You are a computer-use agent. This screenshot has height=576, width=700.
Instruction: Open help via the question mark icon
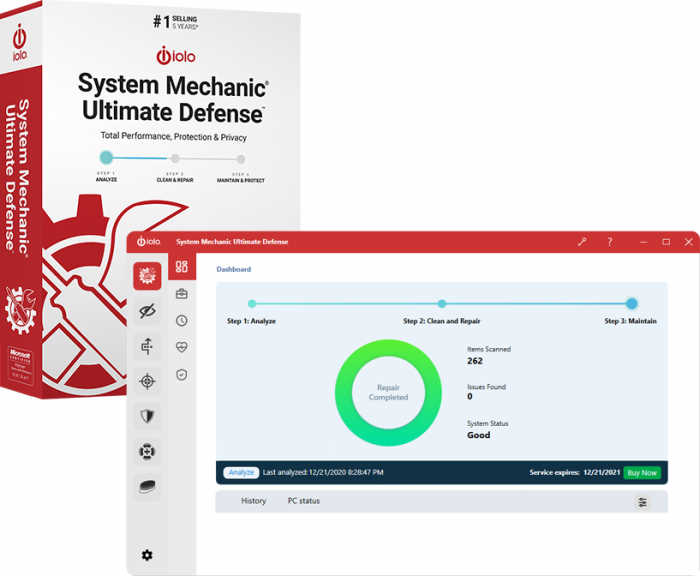[x=610, y=242]
